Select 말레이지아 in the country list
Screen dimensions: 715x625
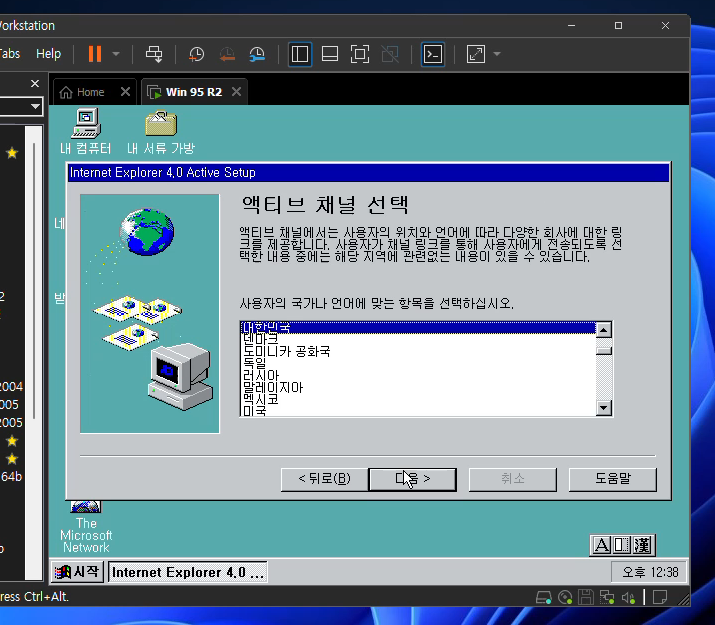[418, 387]
